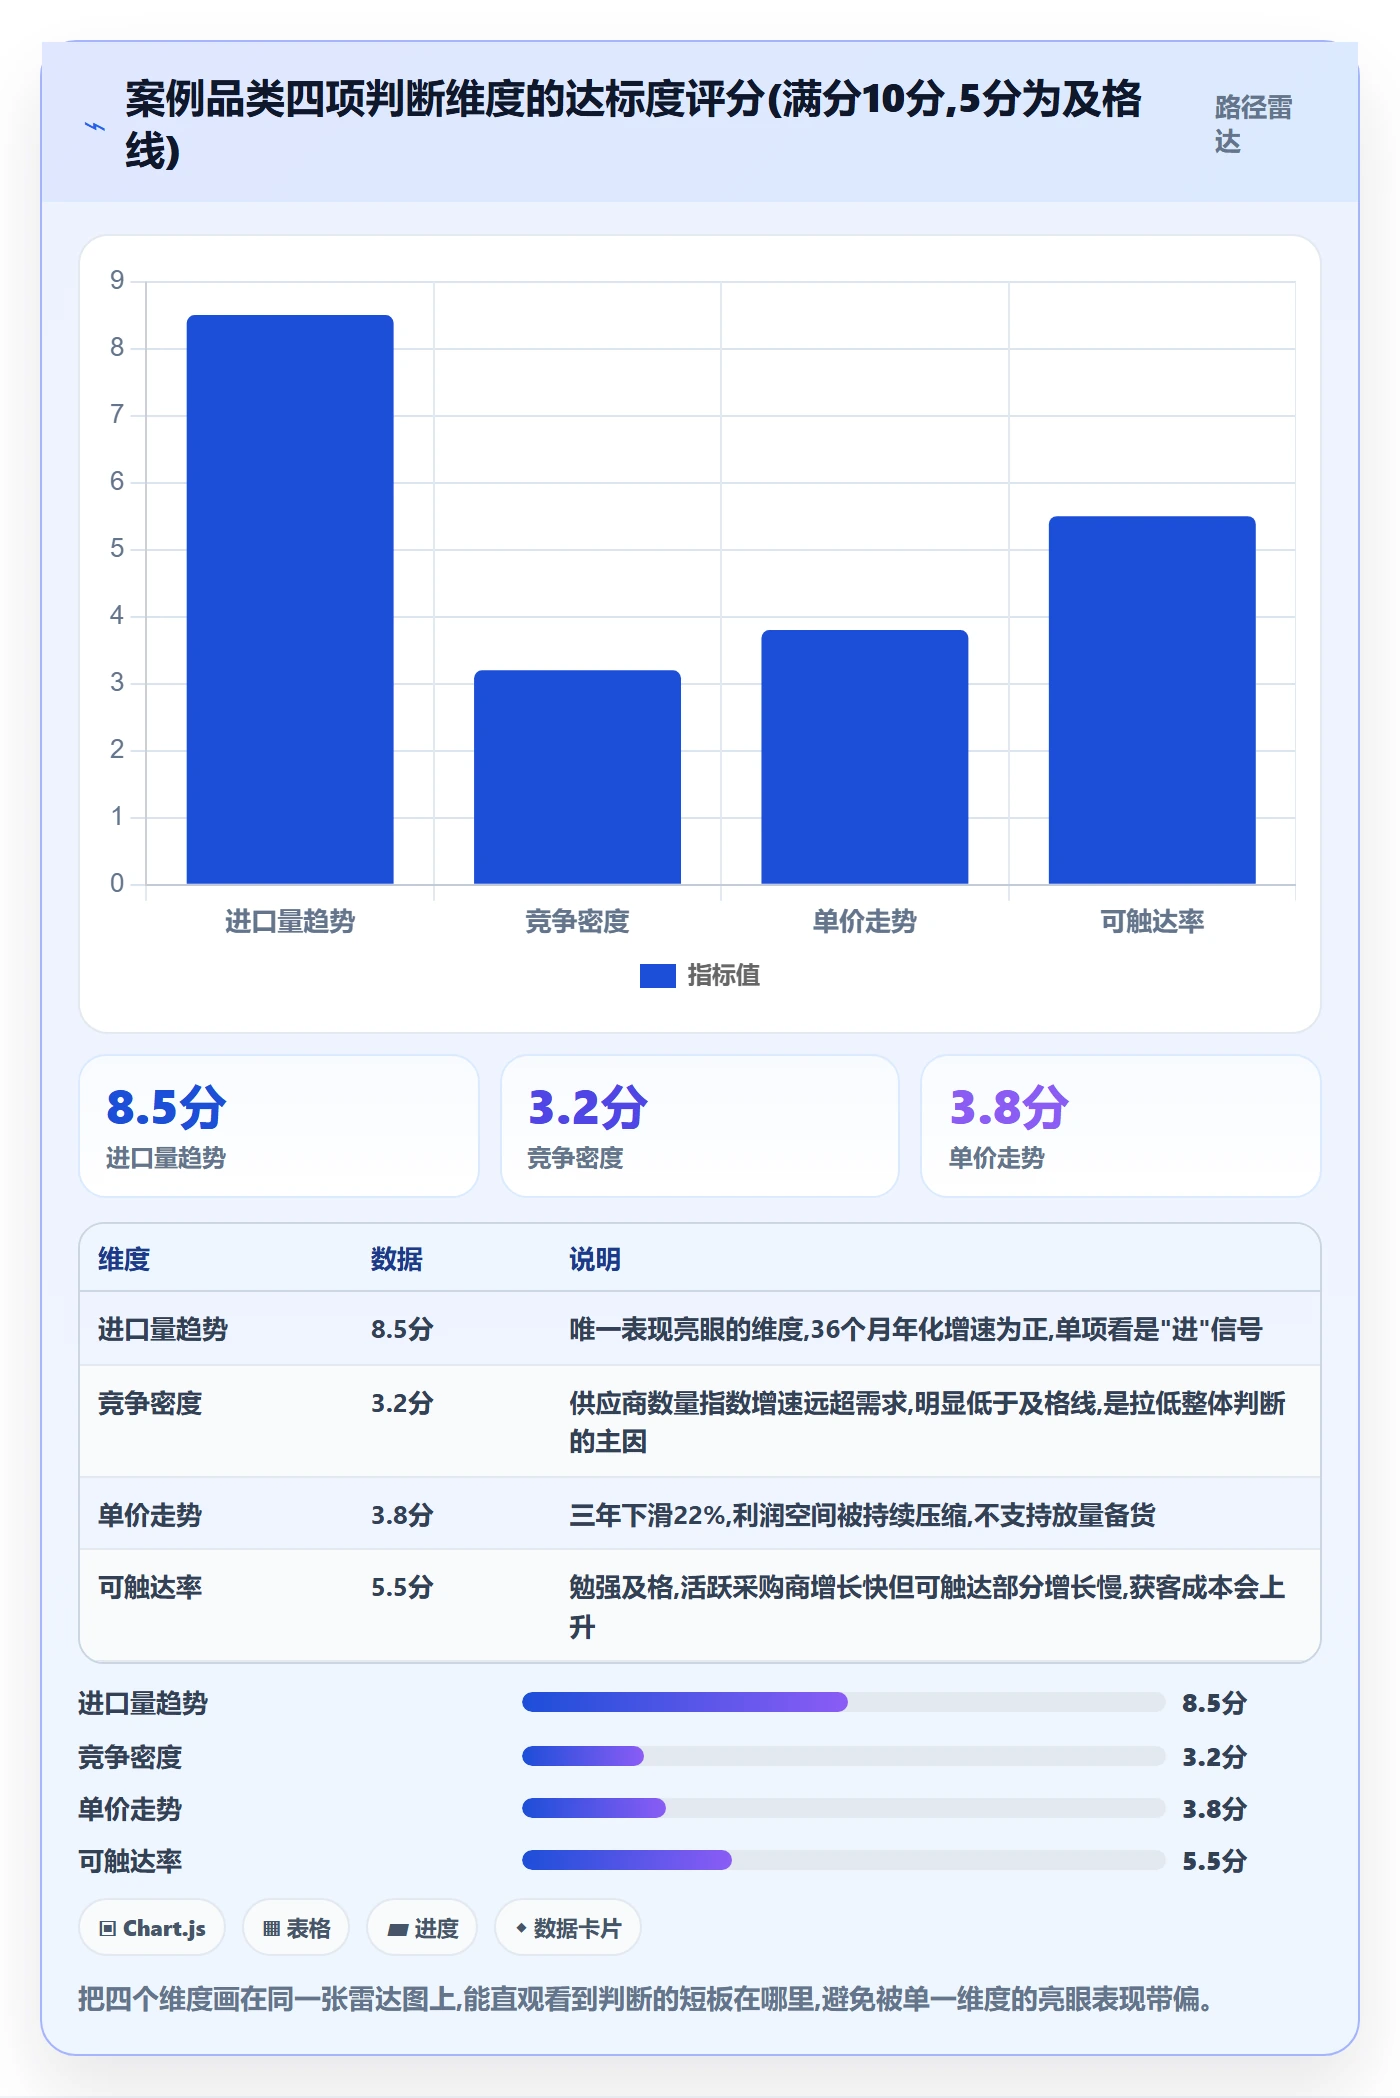Image resolution: width=1400 pixels, height=2098 pixels.
Task: Click the 竞争密度 bar in the chart
Action: point(577,777)
